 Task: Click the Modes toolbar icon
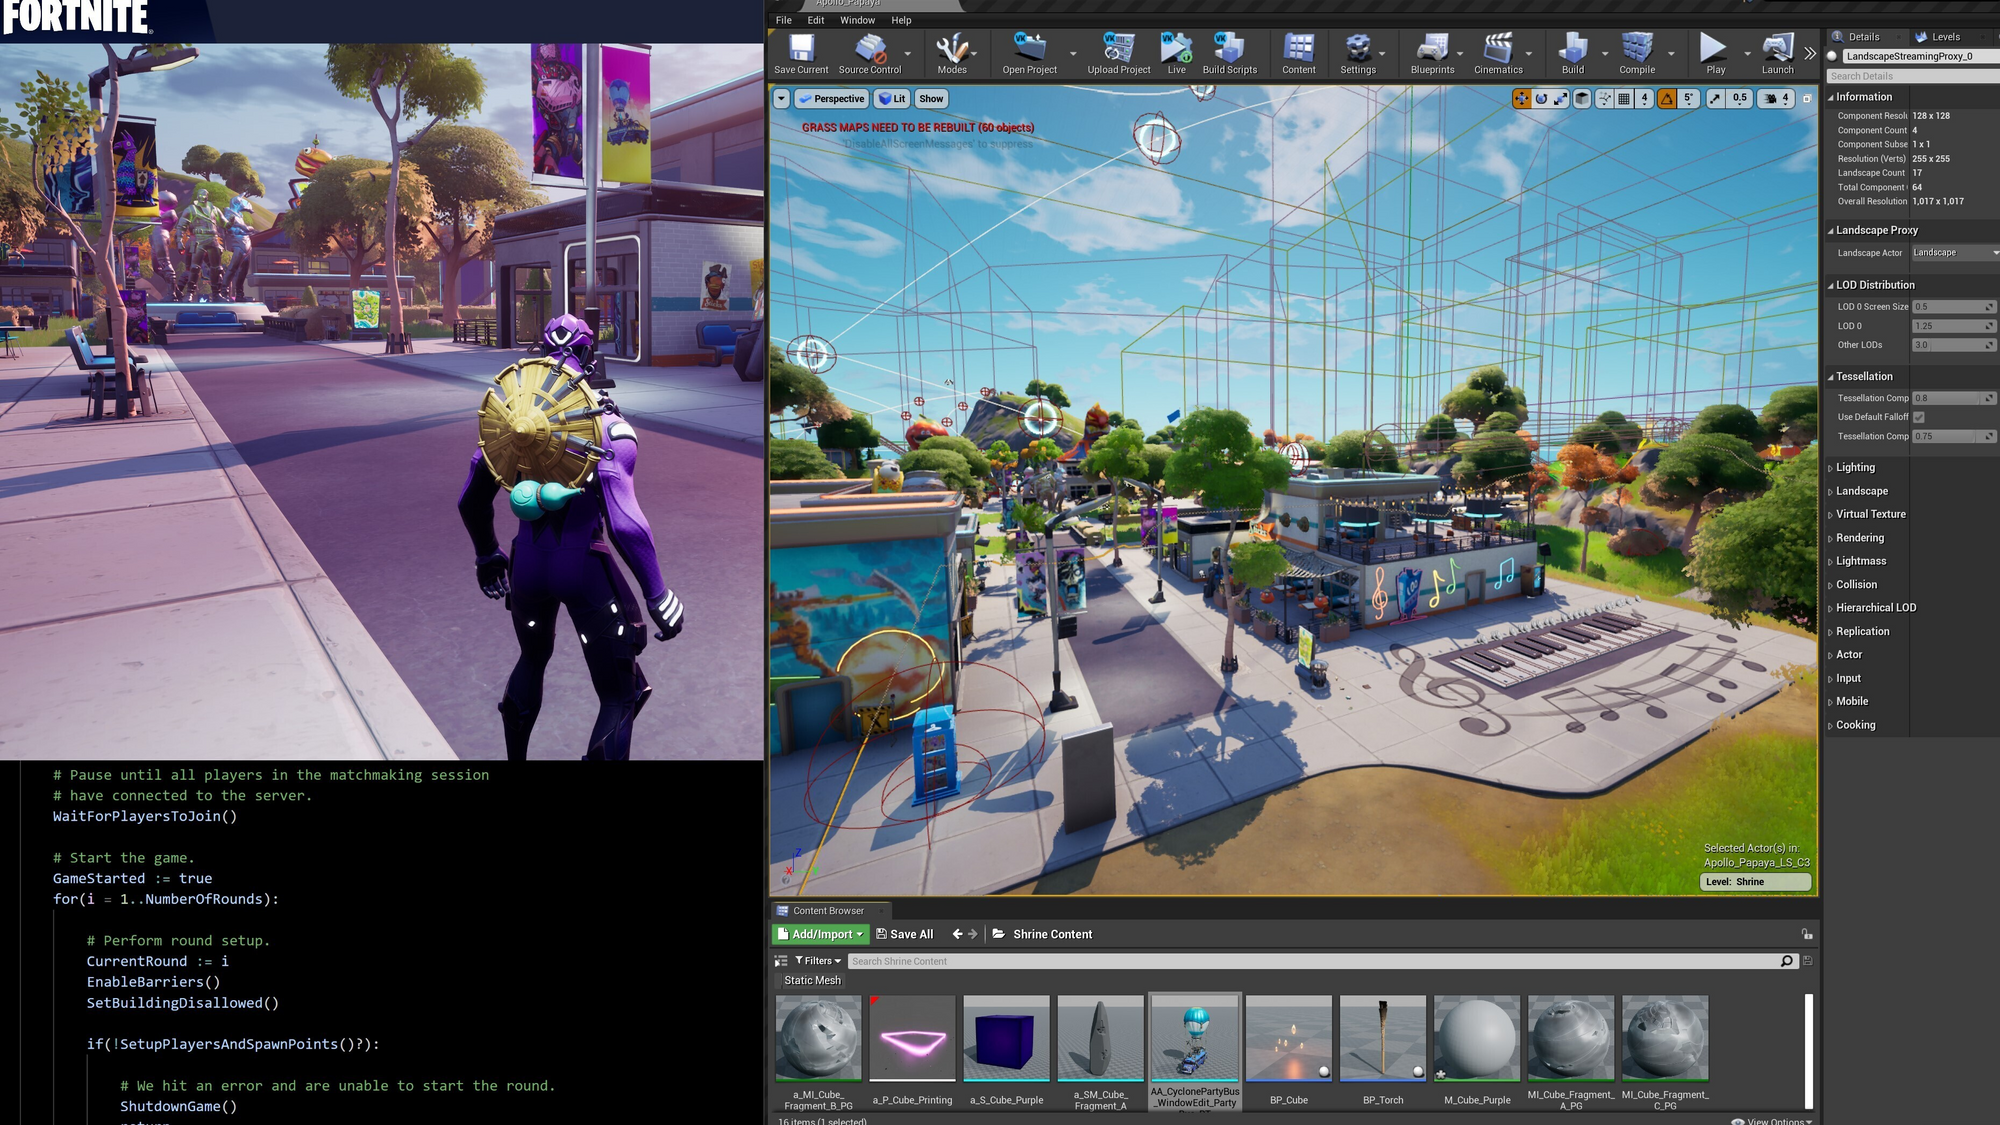[x=952, y=52]
